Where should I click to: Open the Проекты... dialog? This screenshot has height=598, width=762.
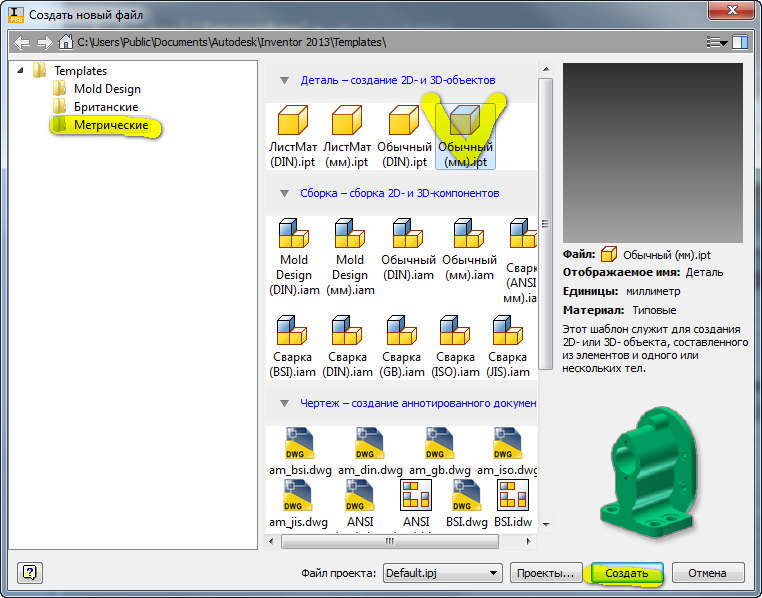pyautogui.click(x=546, y=573)
